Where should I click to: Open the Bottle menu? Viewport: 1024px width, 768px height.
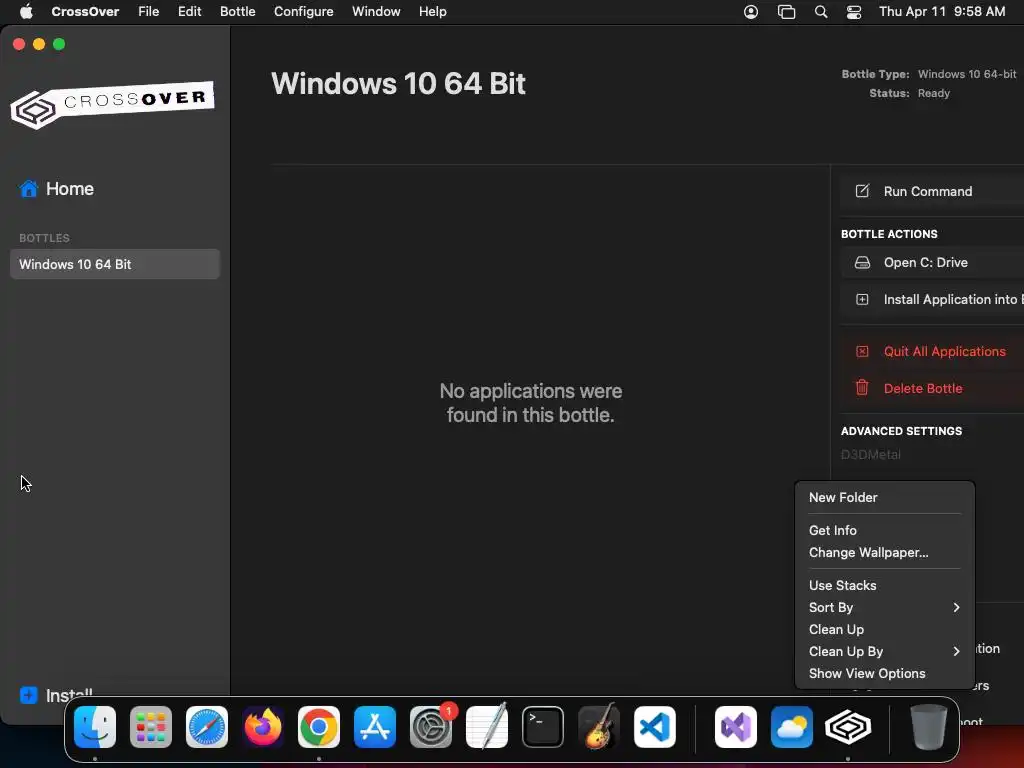click(x=238, y=12)
